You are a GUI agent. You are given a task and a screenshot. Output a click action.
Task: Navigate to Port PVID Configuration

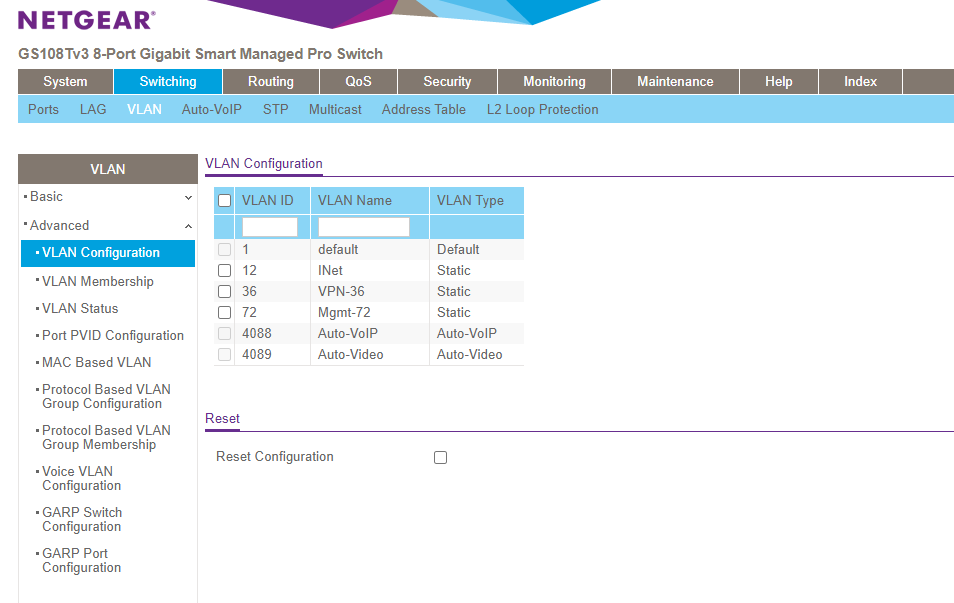113,336
